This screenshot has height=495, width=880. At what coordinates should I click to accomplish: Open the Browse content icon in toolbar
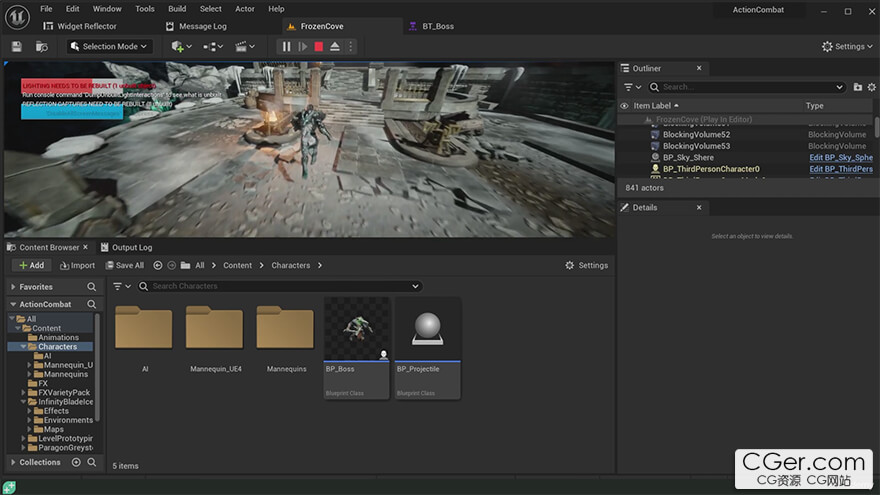click(x=42, y=46)
